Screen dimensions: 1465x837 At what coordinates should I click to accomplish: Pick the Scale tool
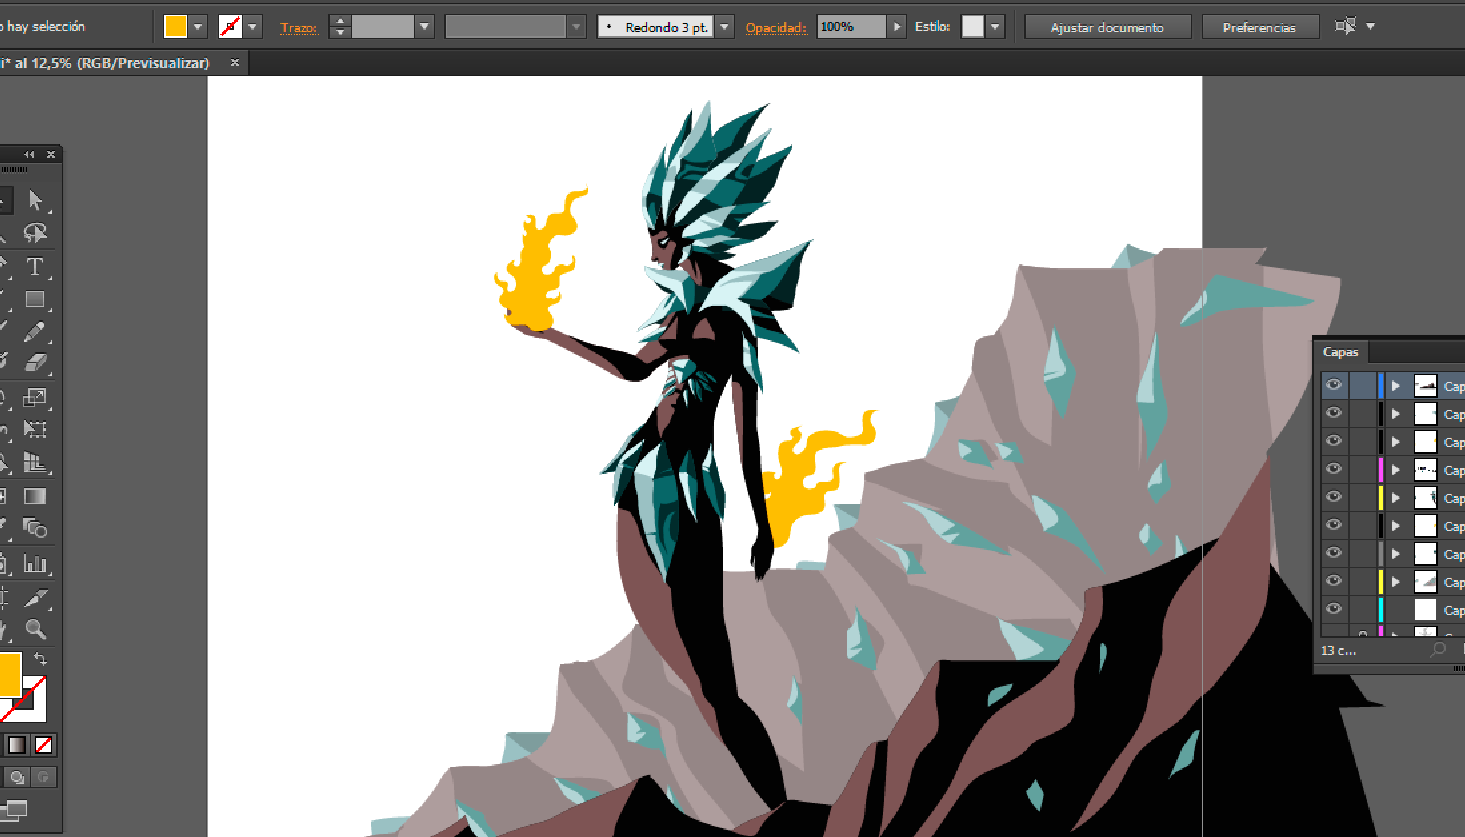click(x=35, y=397)
